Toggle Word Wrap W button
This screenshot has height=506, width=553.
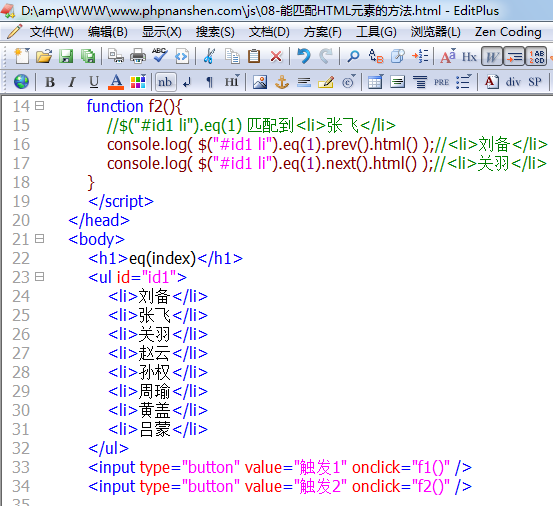click(x=492, y=56)
